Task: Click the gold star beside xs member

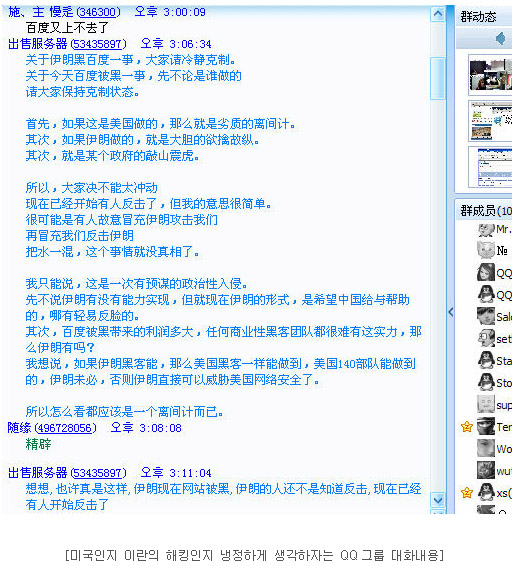Action: tap(467, 492)
